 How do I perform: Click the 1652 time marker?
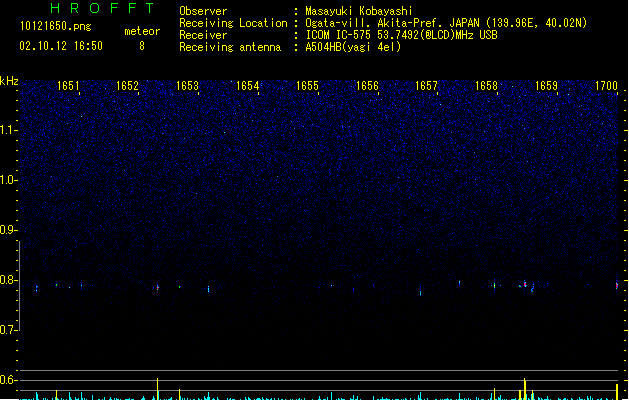pyautogui.click(x=127, y=86)
